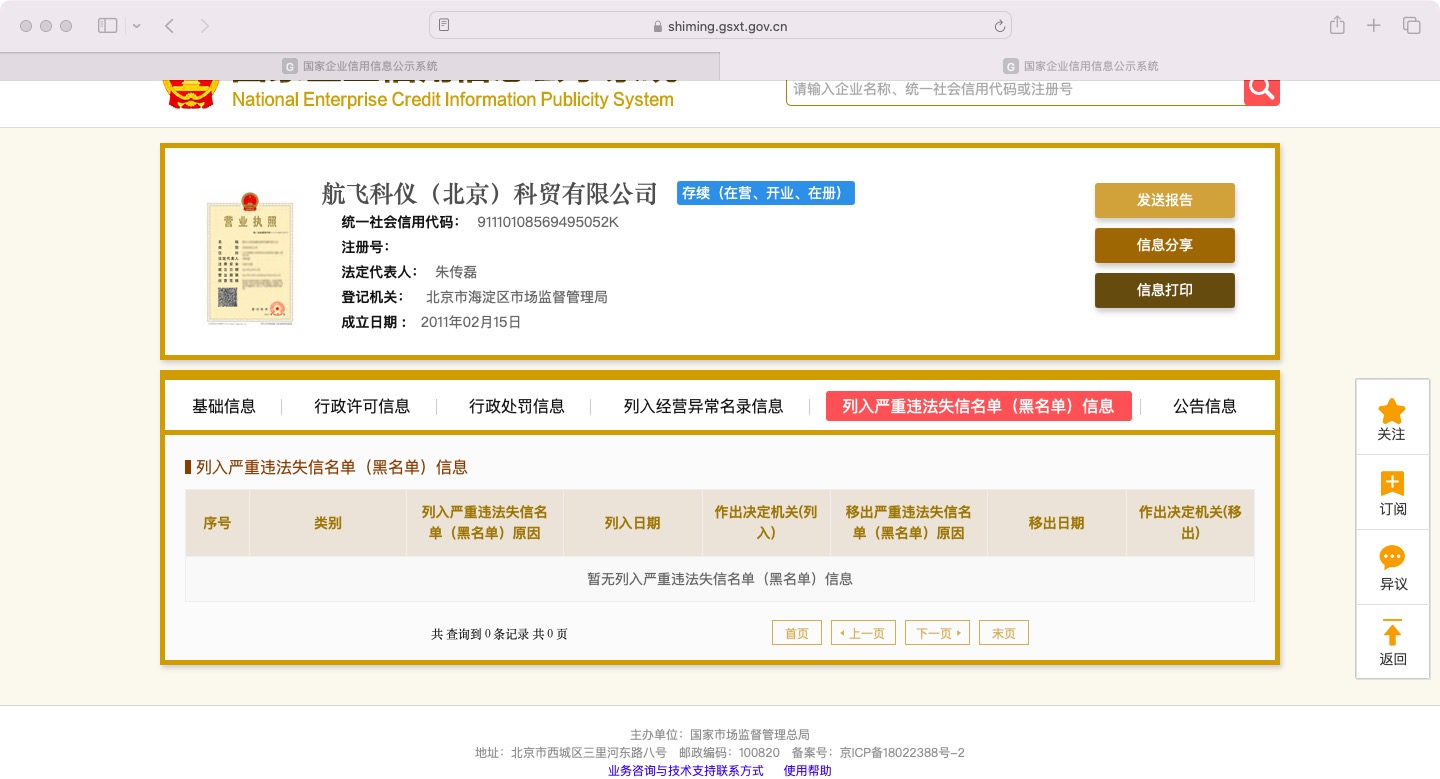Image resolution: width=1440 pixels, height=779 pixels.
Task: Click the 上一页 pagination button
Action: [x=863, y=633]
